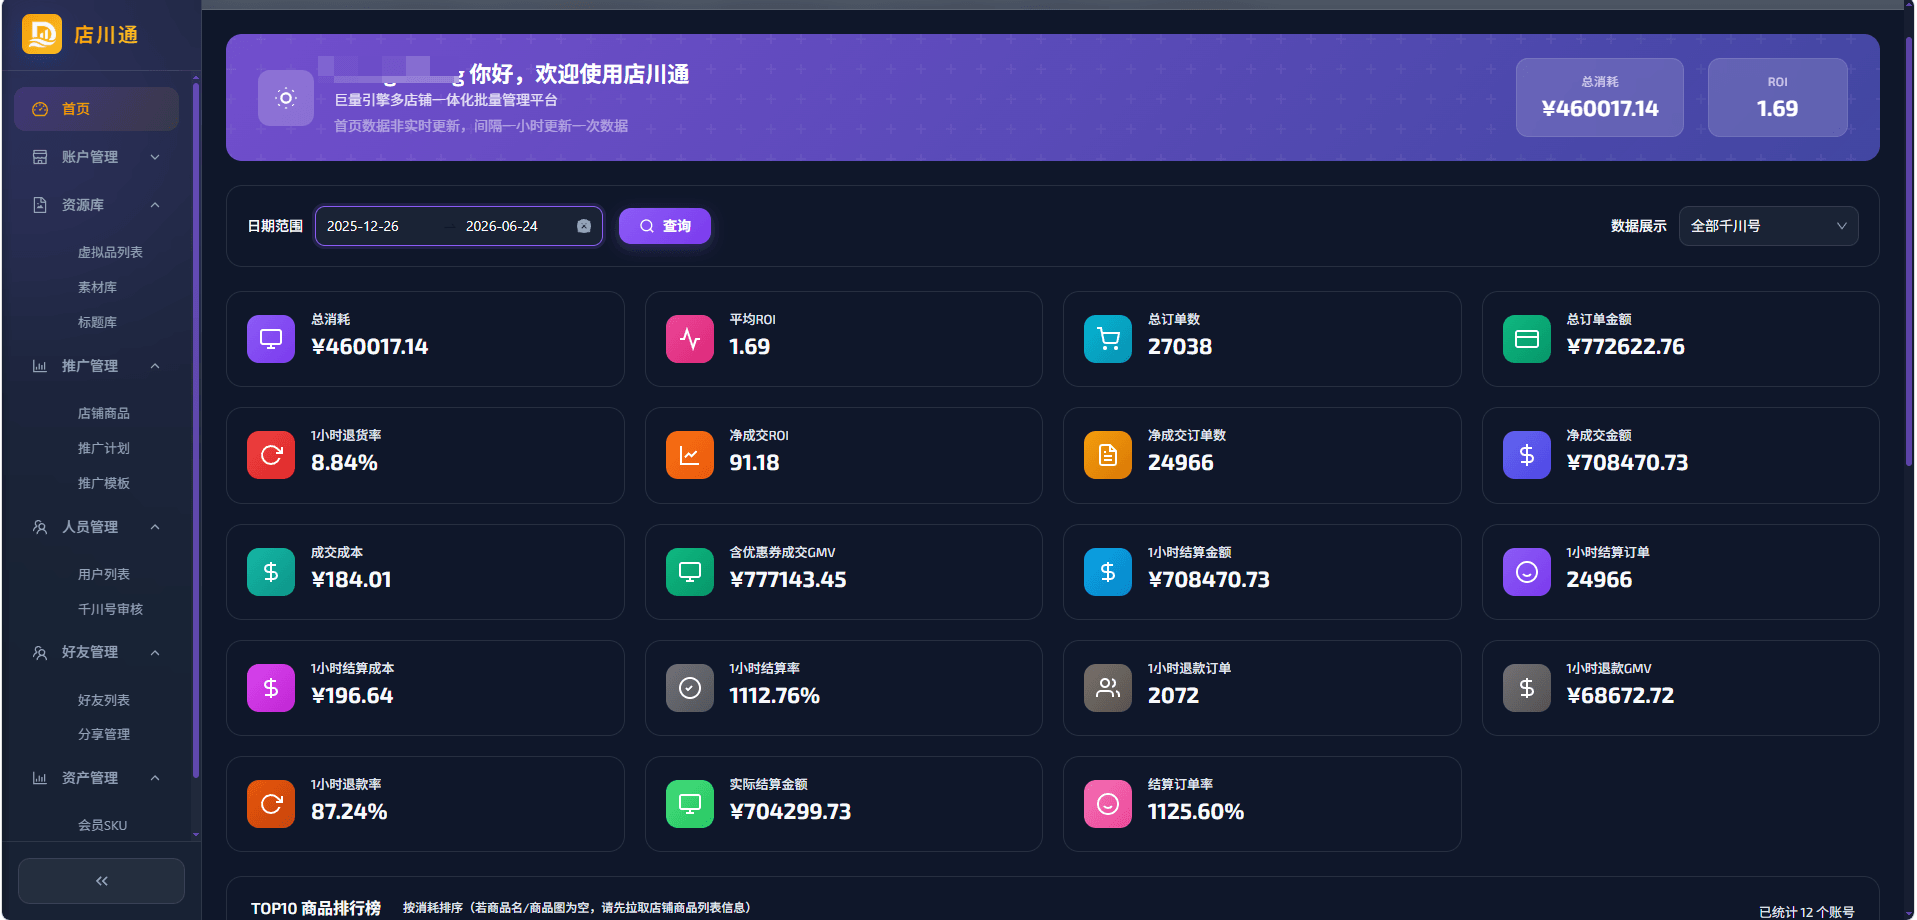Open 店铺商品 submenu item
This screenshot has height=920, width=1917.
104,413
